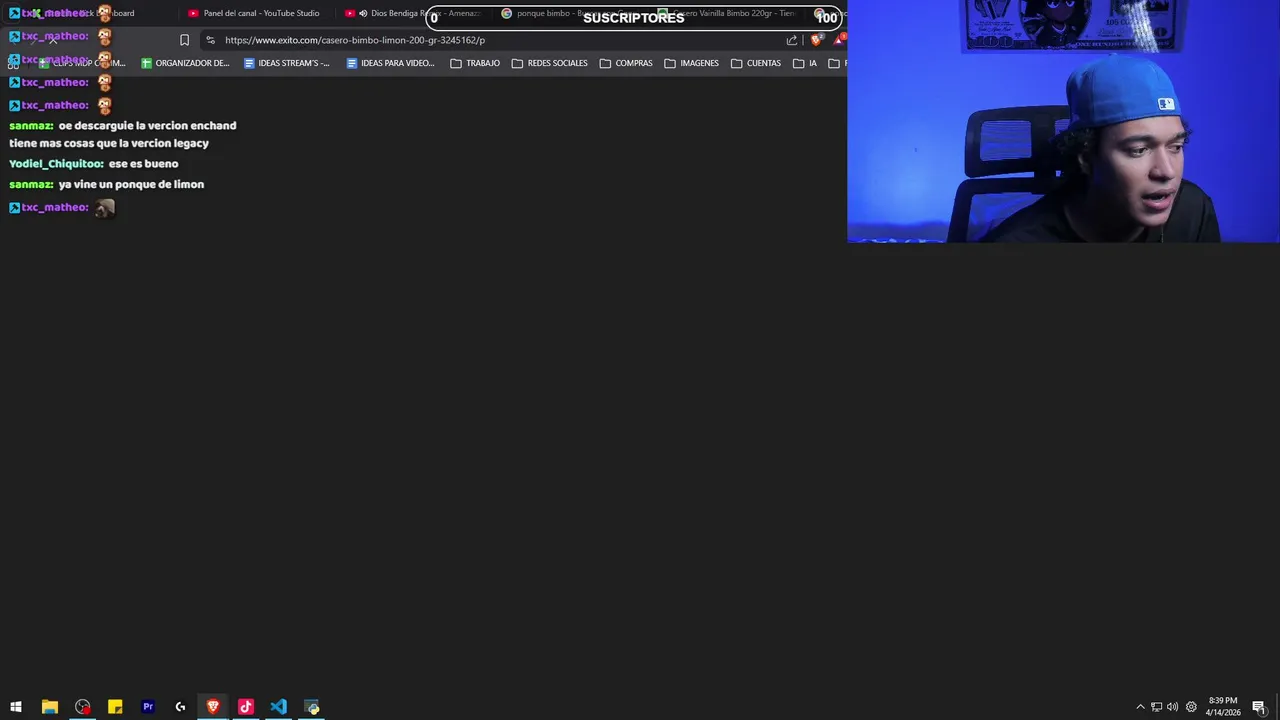Launch Adobe Premiere Pro from taskbar
Screen dimensions: 1280x720
coord(148,707)
